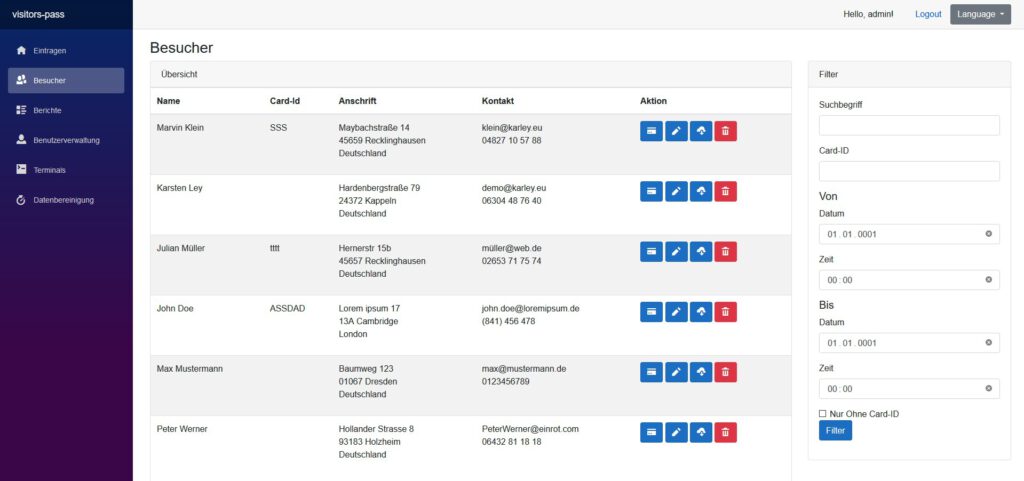Click the Bis Zeit time field
The height and width of the screenshot is (481, 1024).
(x=909, y=389)
